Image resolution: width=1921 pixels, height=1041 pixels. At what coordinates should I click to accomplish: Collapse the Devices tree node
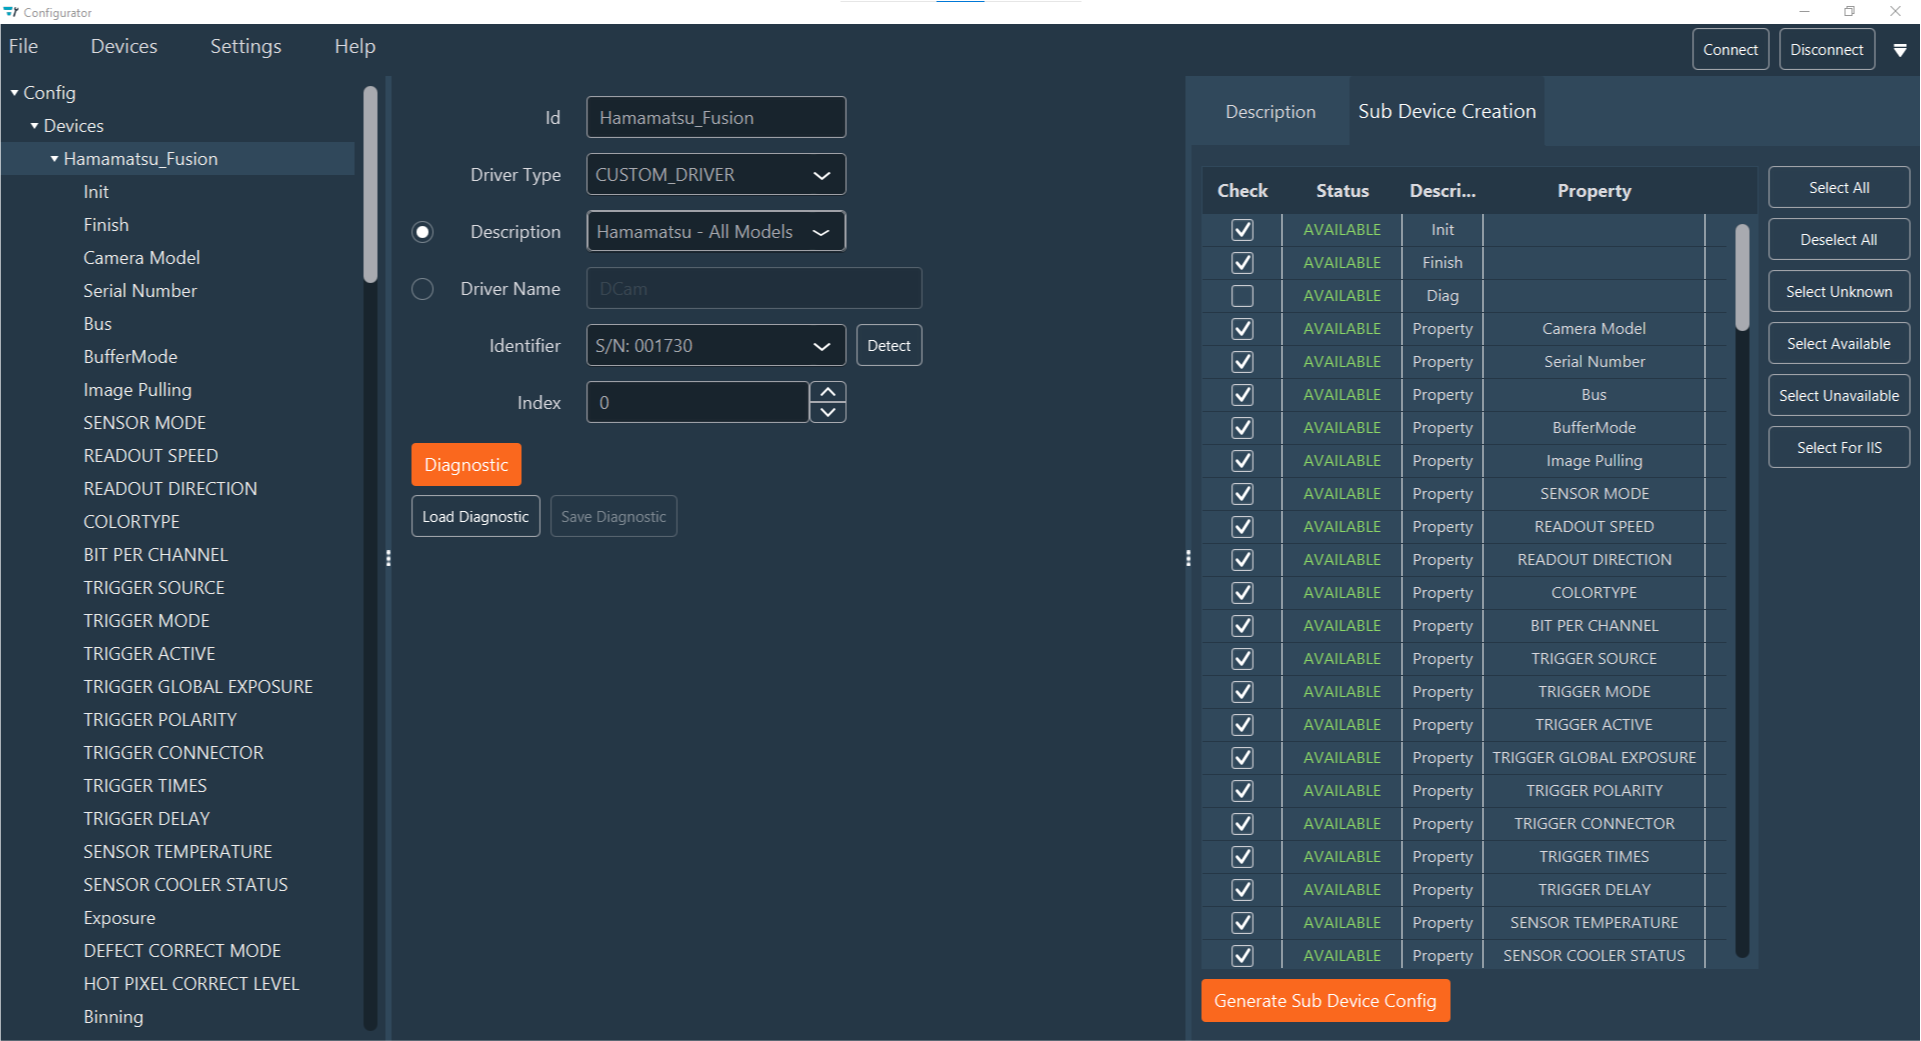[35, 126]
